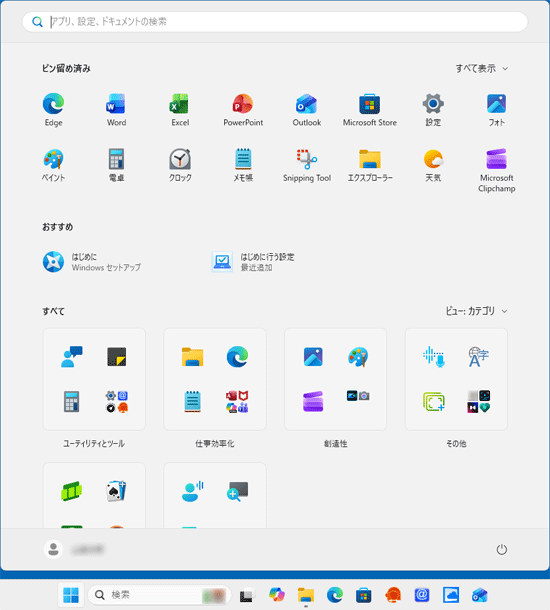Open file explorer icon in 仕事効率化 folder

192,357
